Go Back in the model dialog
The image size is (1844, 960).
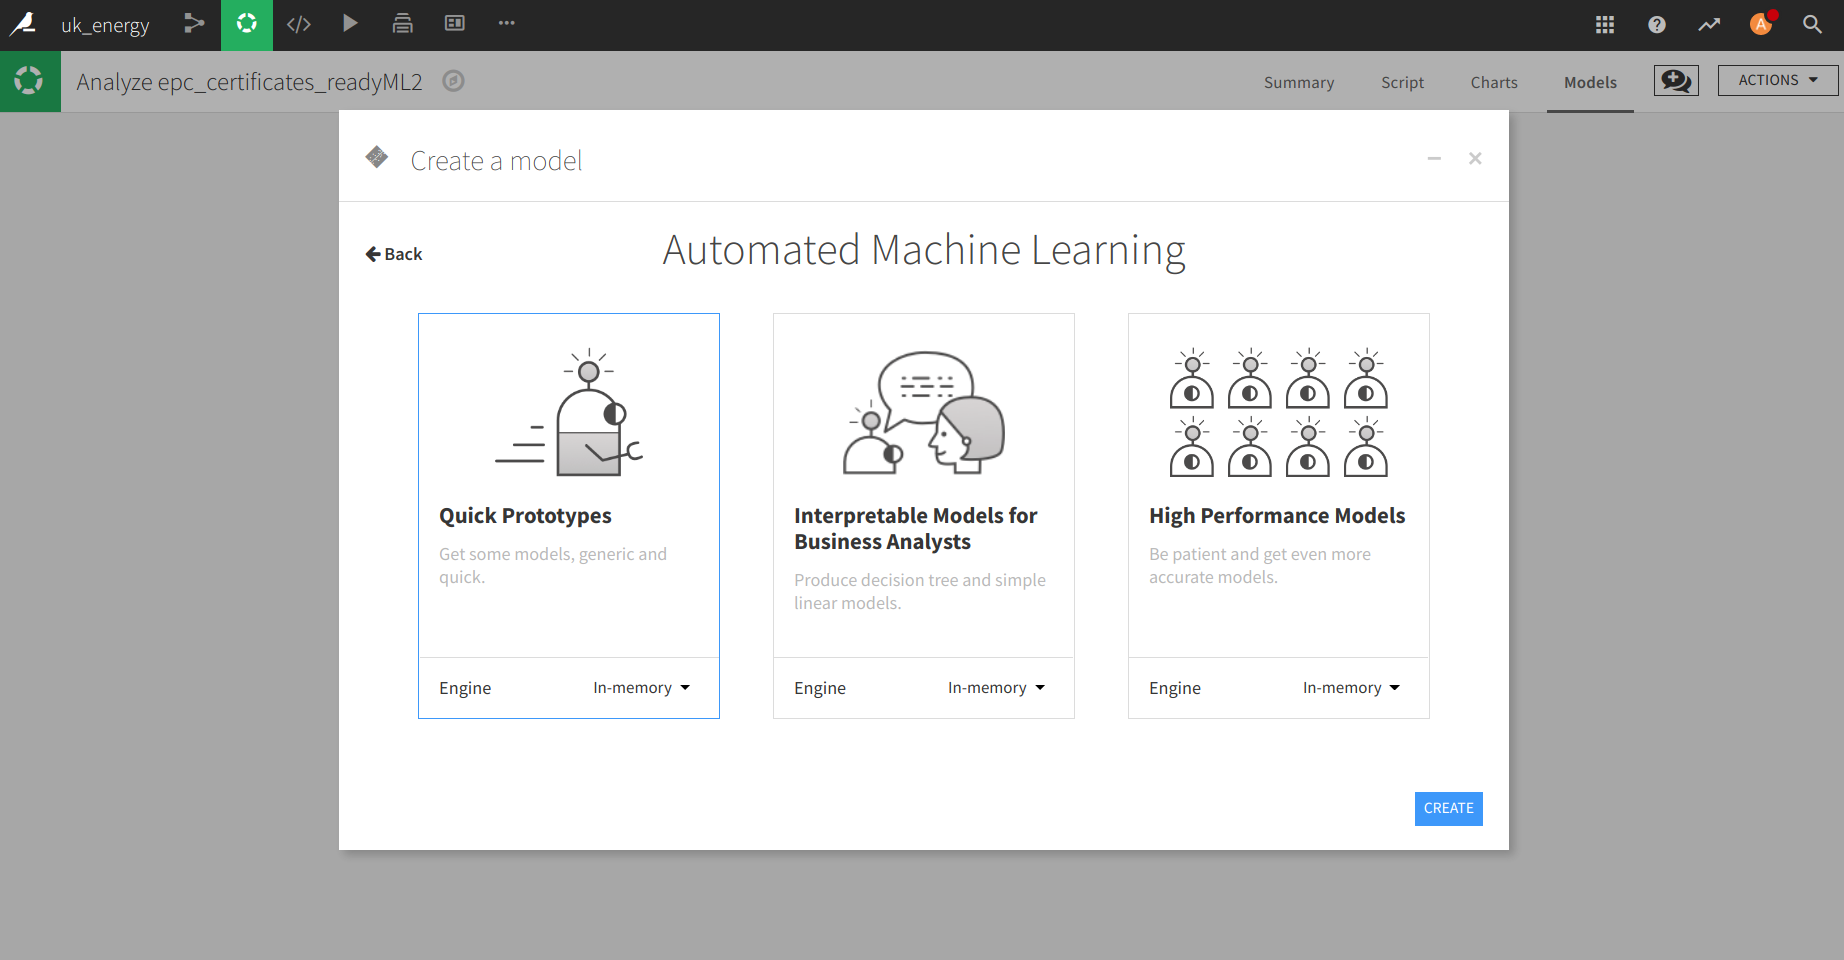coord(394,254)
